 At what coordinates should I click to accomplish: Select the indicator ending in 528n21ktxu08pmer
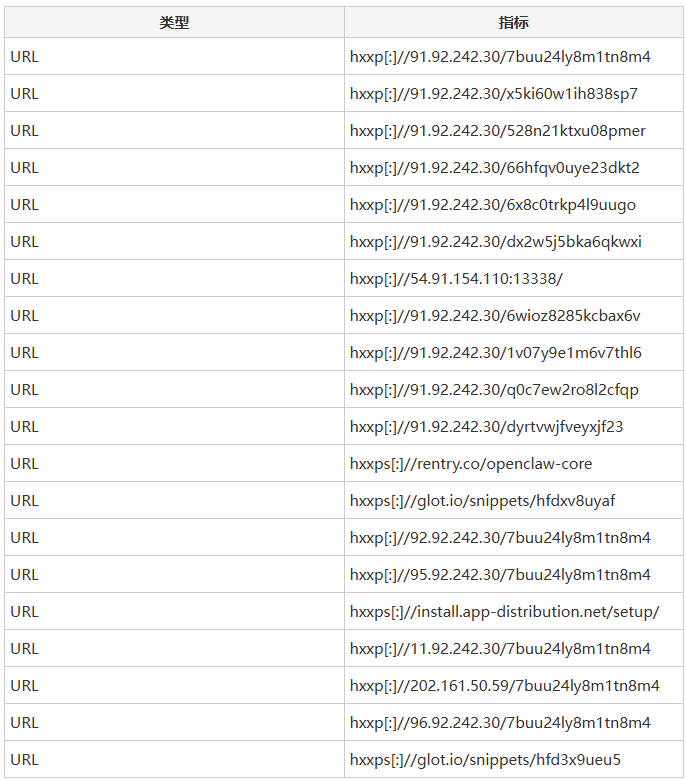(498, 131)
